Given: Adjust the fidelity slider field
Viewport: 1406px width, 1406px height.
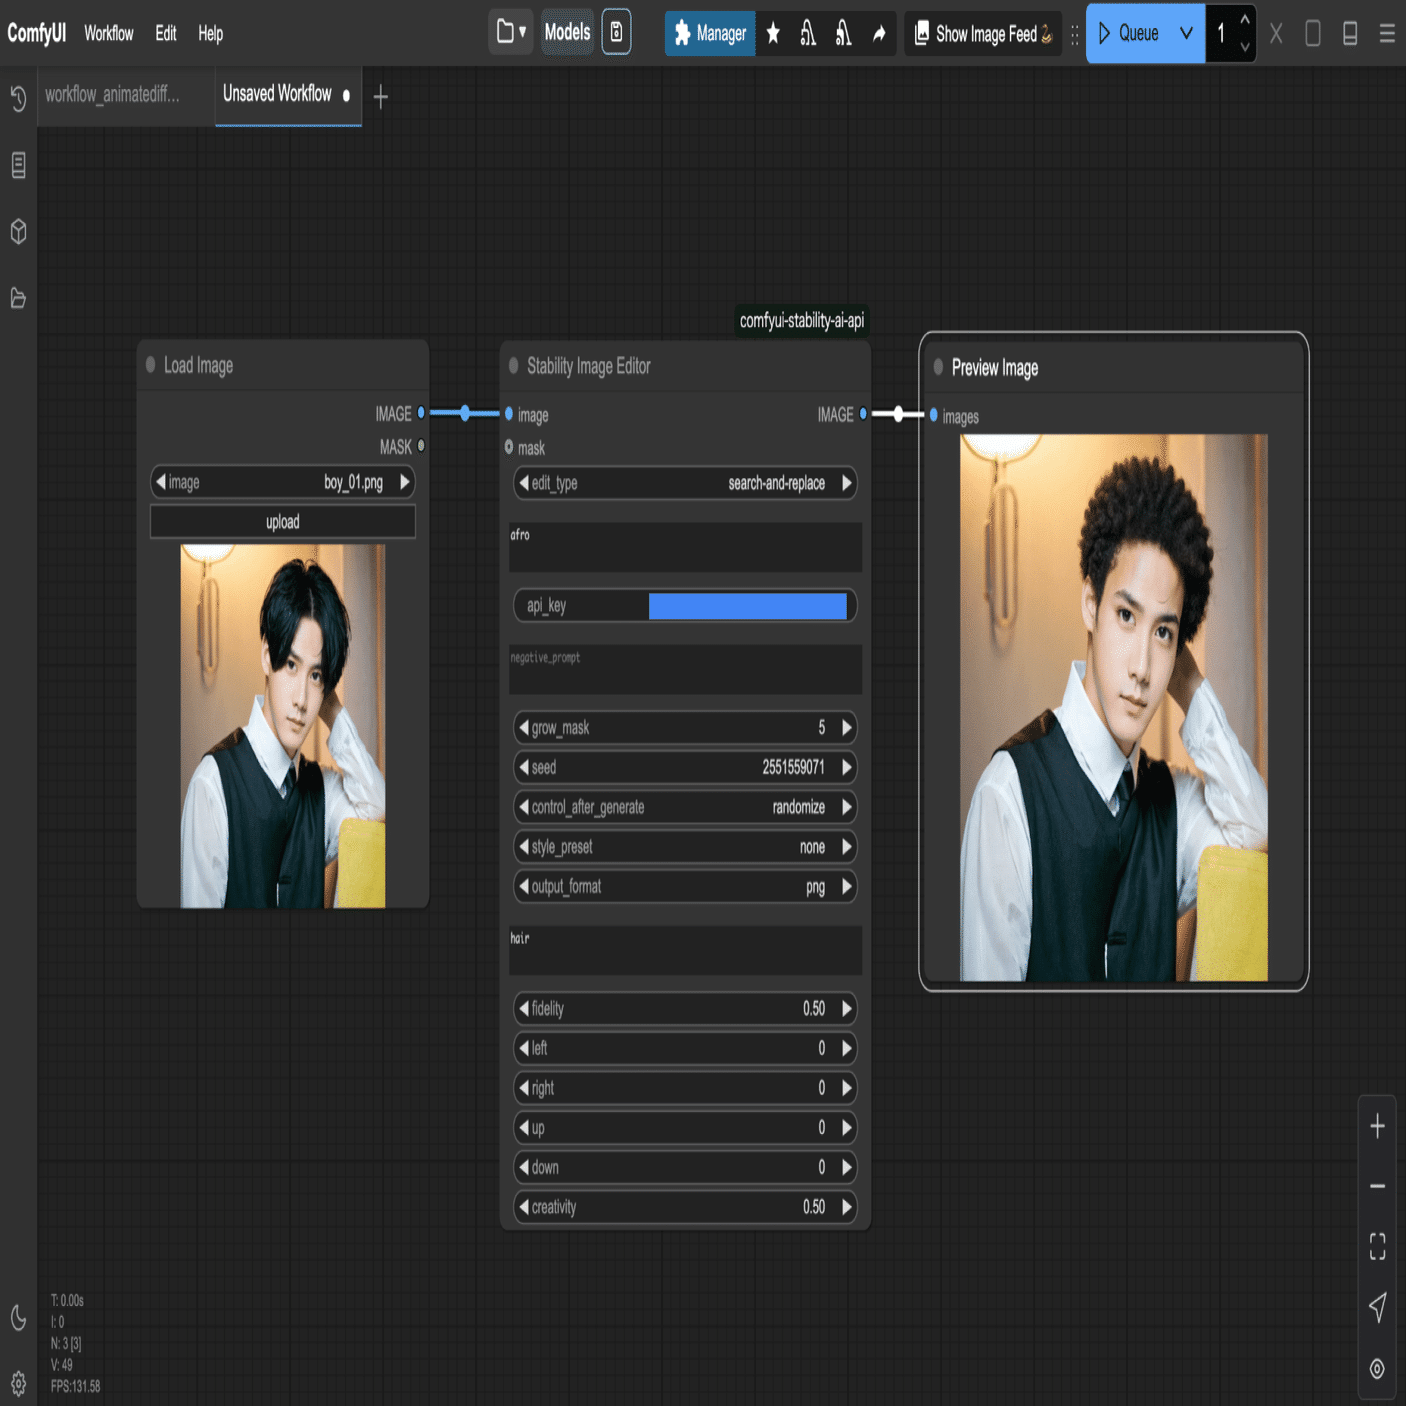Looking at the screenshot, I should click(x=685, y=1009).
